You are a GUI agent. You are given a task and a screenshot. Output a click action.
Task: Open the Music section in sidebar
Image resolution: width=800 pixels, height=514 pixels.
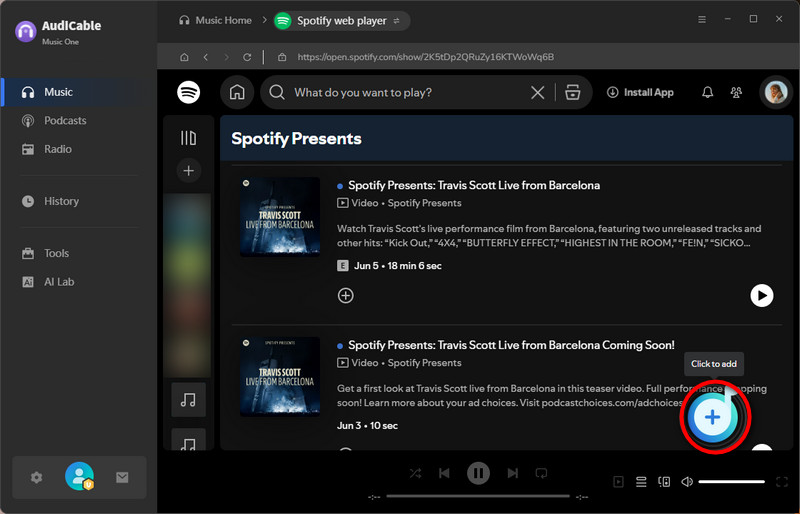(79, 92)
